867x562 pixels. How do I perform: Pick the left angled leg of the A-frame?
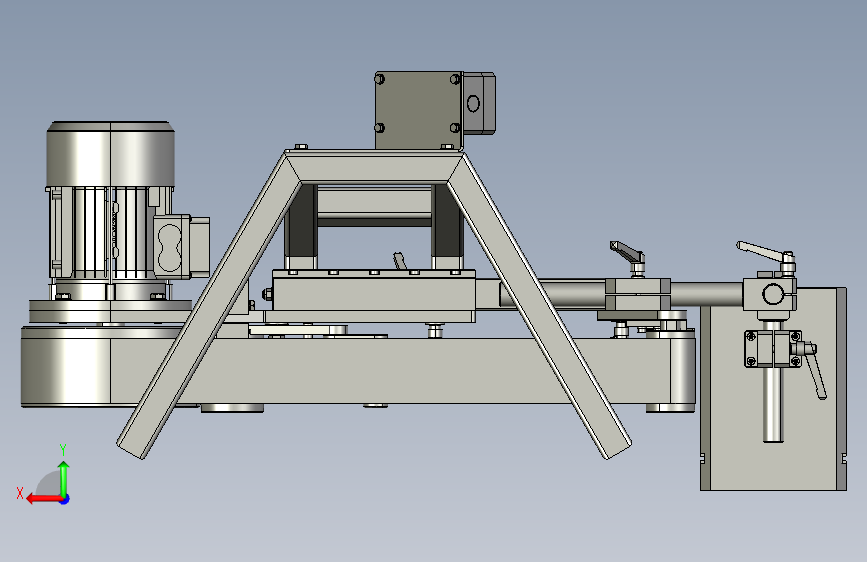tap(210, 304)
